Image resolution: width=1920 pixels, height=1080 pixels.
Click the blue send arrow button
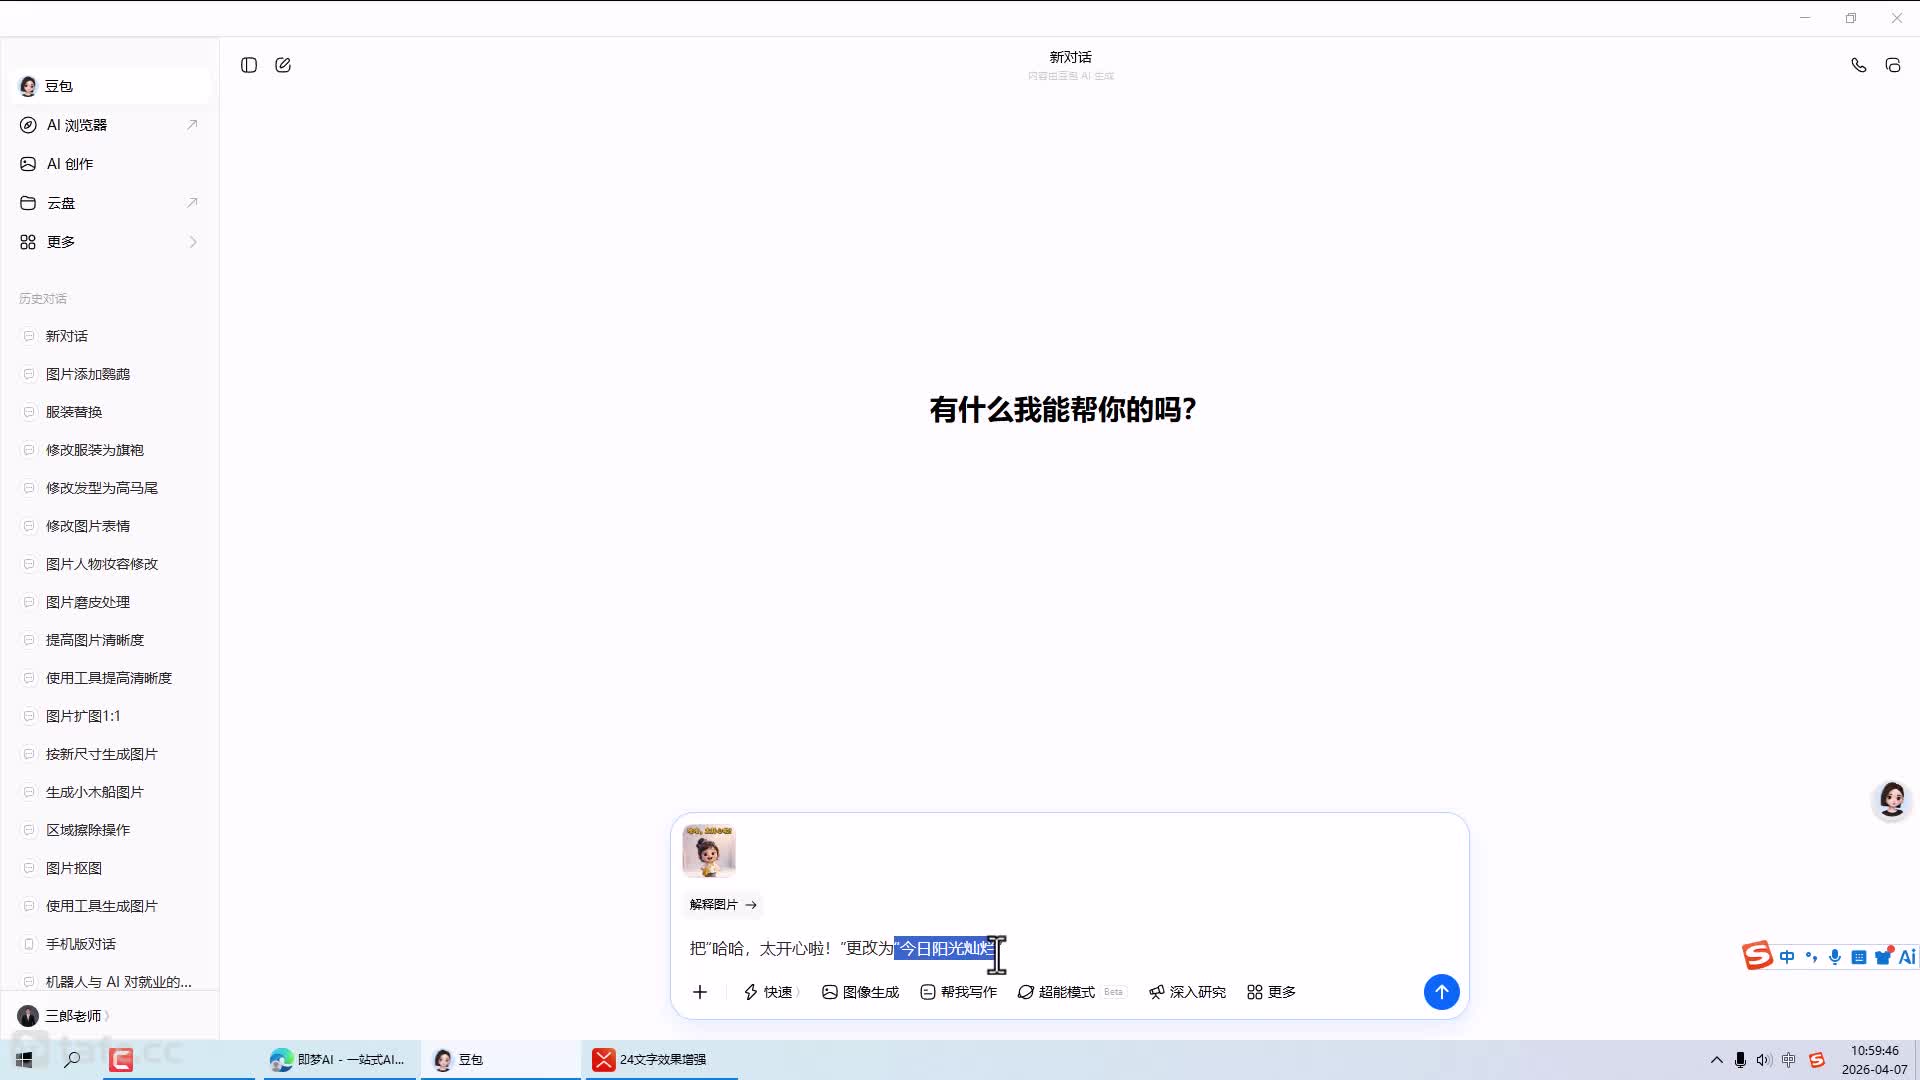click(1441, 992)
